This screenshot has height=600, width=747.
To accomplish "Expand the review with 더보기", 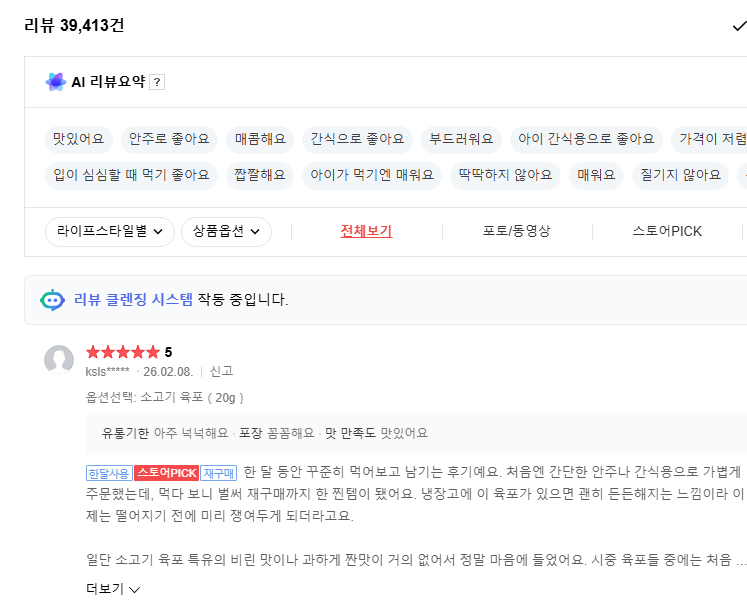I will tap(113, 589).
